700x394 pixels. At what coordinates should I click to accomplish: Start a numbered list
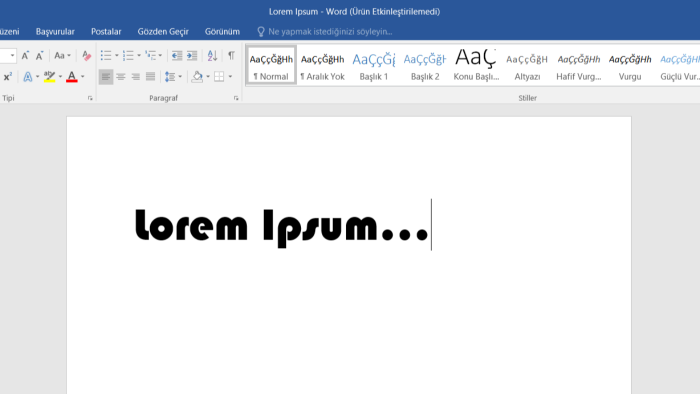[128, 55]
